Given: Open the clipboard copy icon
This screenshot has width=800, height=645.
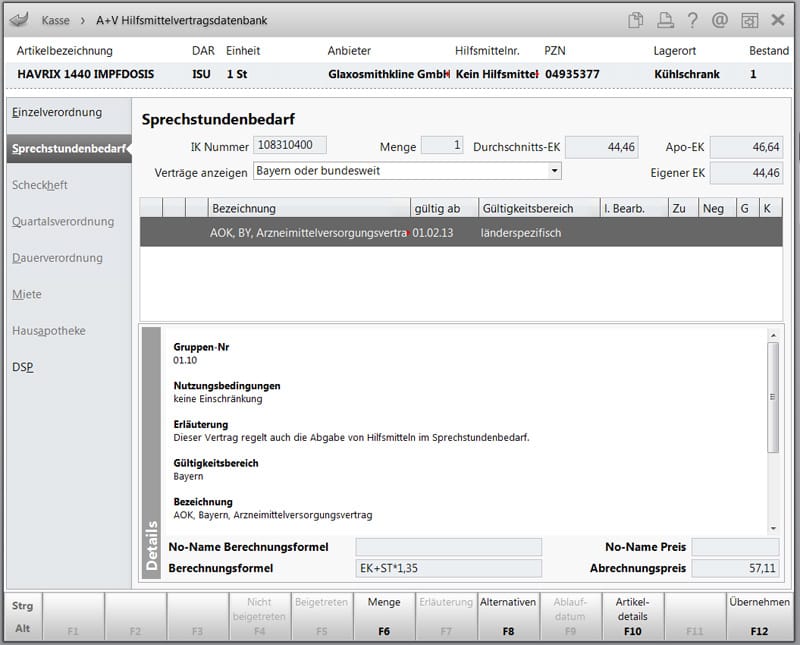Looking at the screenshot, I should (636, 20).
